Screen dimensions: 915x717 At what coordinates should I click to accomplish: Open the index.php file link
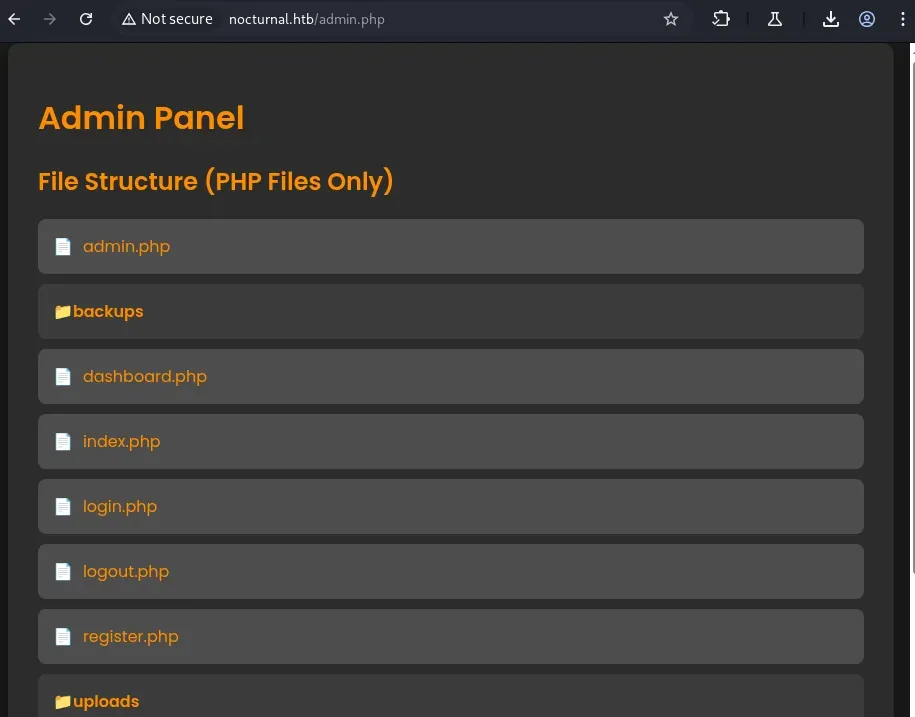[x=121, y=441]
